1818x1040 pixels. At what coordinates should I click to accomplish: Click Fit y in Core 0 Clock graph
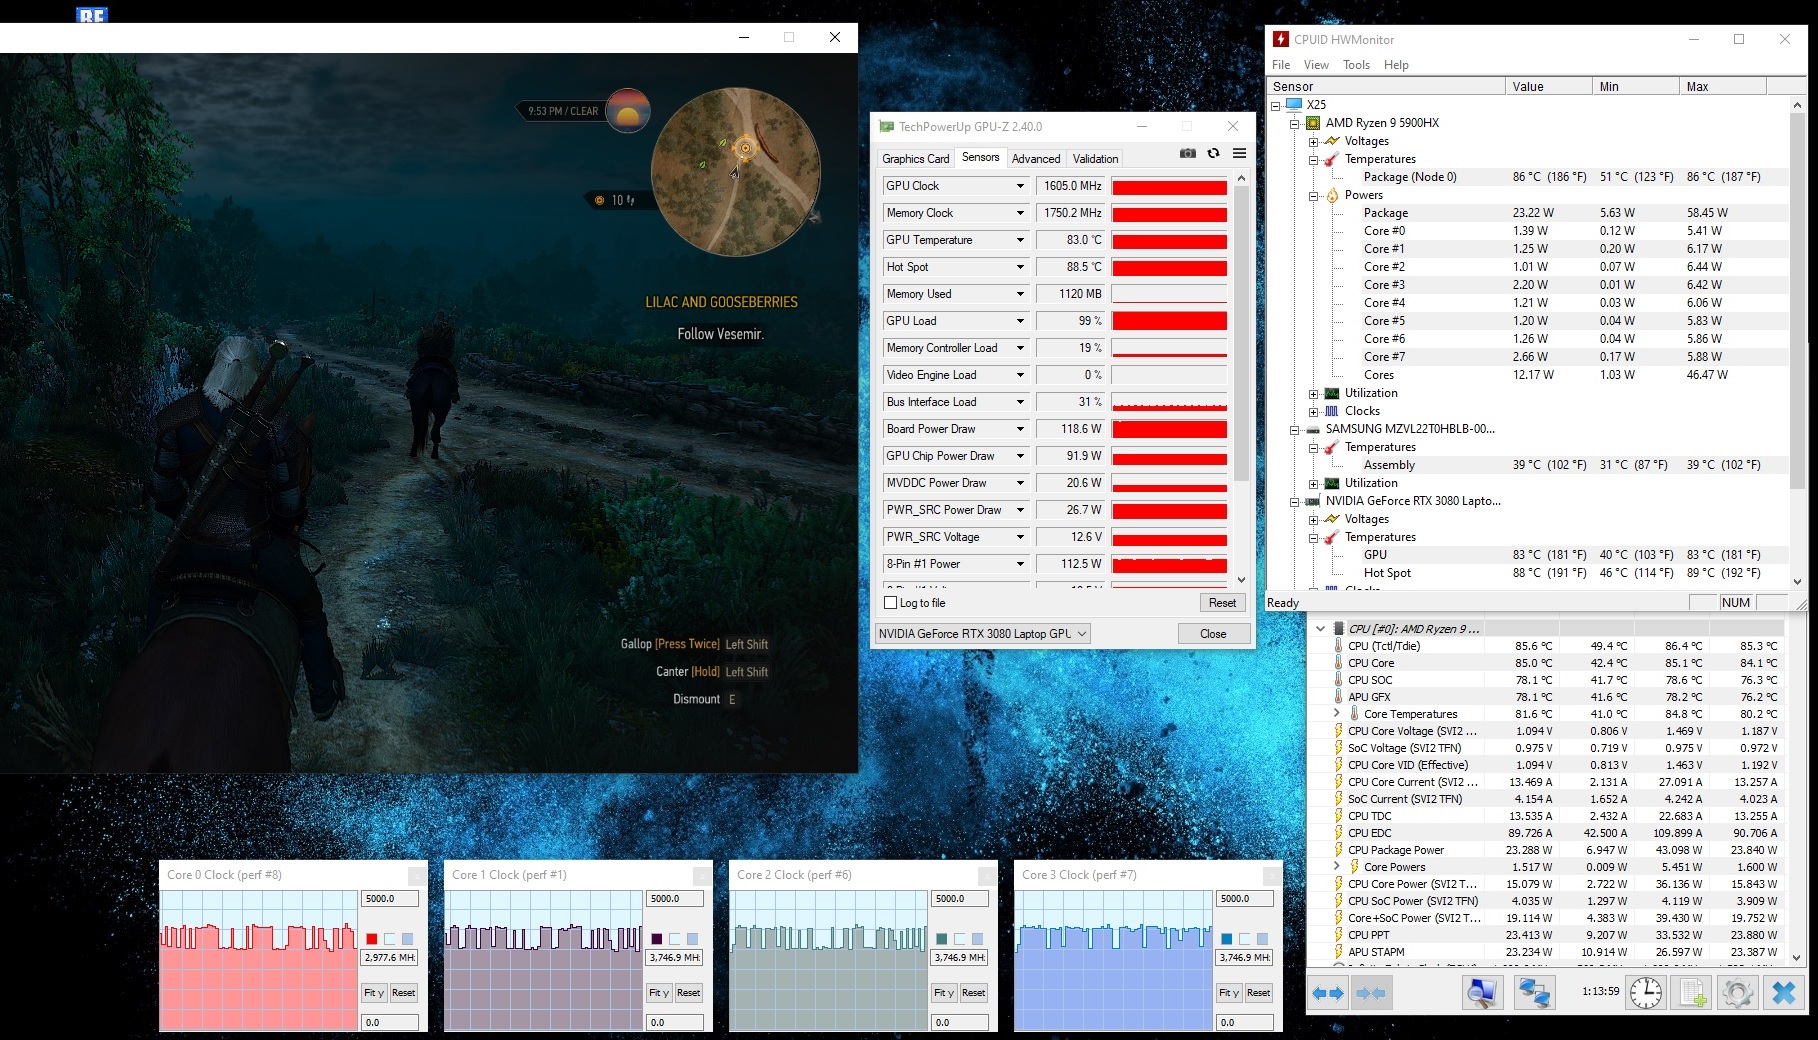pyautogui.click(x=374, y=993)
